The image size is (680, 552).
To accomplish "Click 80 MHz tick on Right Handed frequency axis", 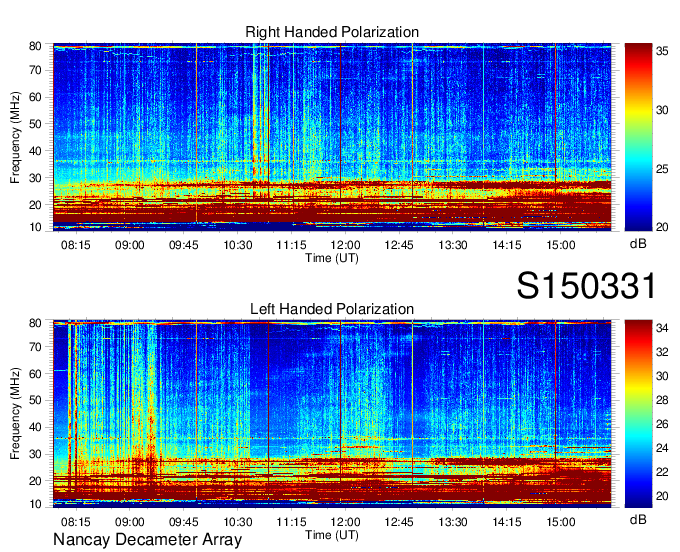I will click(x=35, y=46).
